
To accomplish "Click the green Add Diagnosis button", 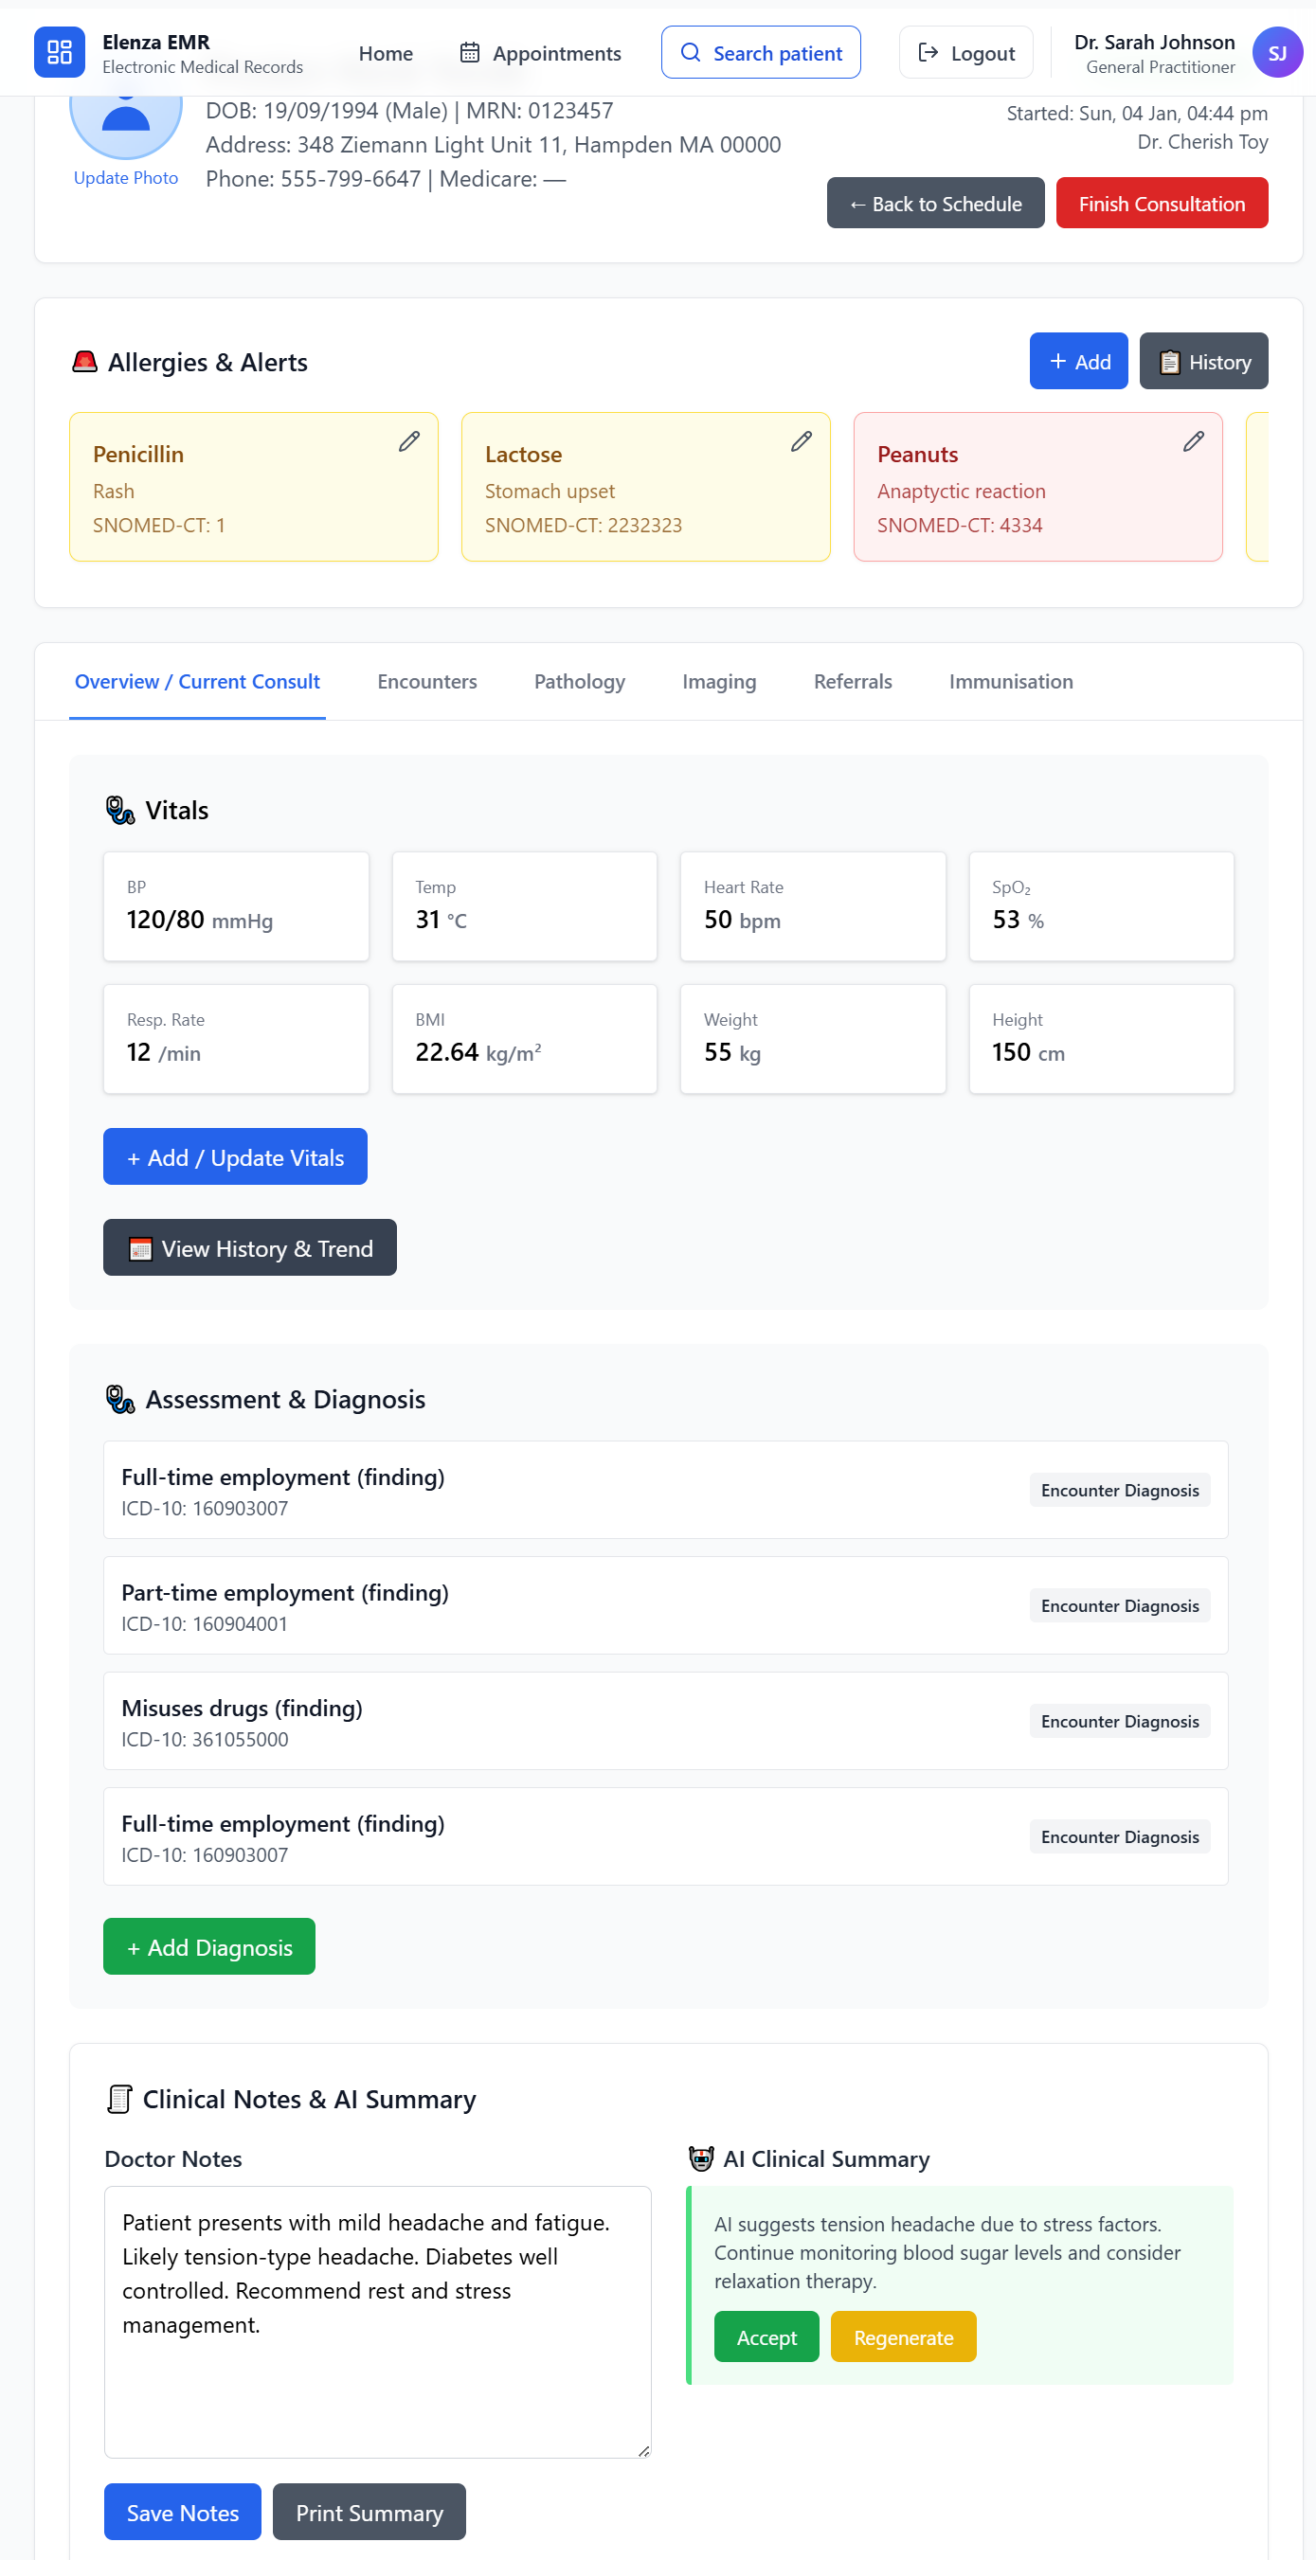I will tap(209, 1946).
